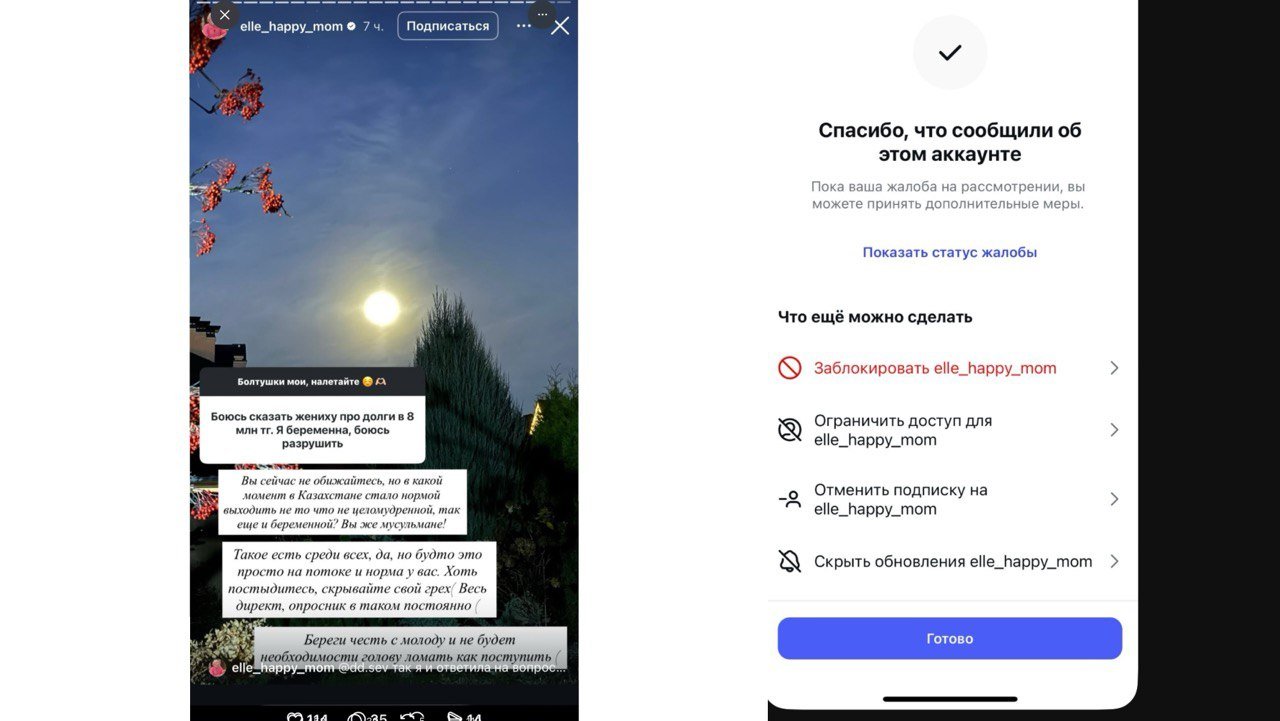This screenshot has height=721, width=1280.
Task: Click the small avatar in the story comment
Action: coord(217,667)
